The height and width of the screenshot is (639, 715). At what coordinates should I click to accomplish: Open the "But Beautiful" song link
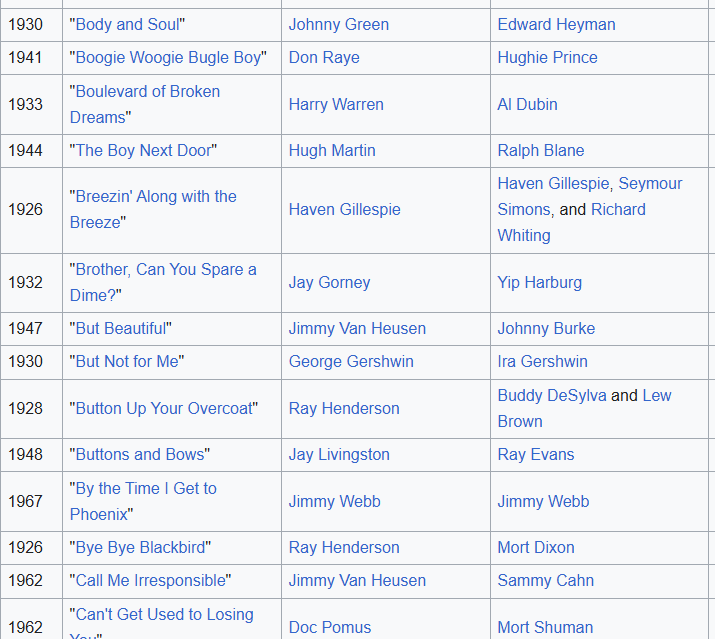[123, 328]
